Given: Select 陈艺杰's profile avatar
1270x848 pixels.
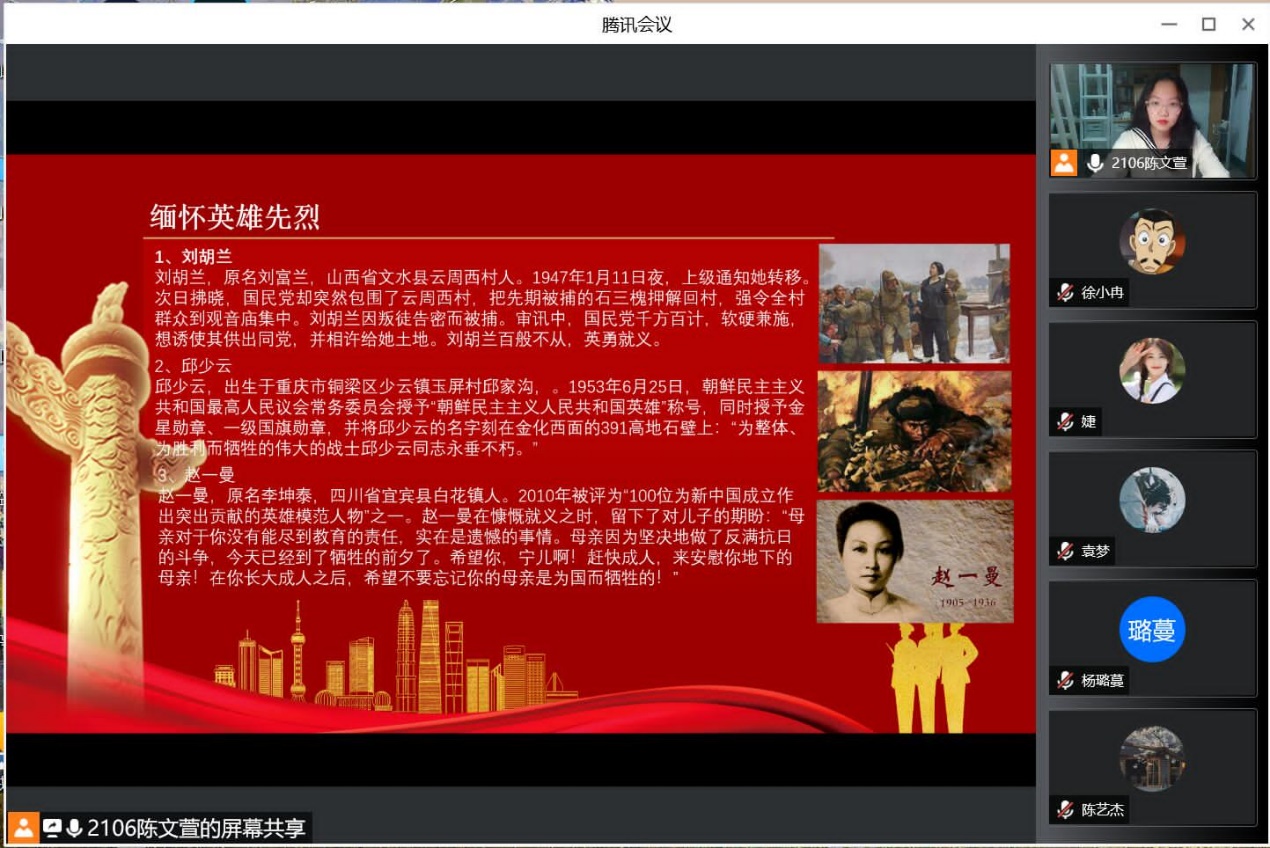Looking at the screenshot, I should click(x=1152, y=758).
